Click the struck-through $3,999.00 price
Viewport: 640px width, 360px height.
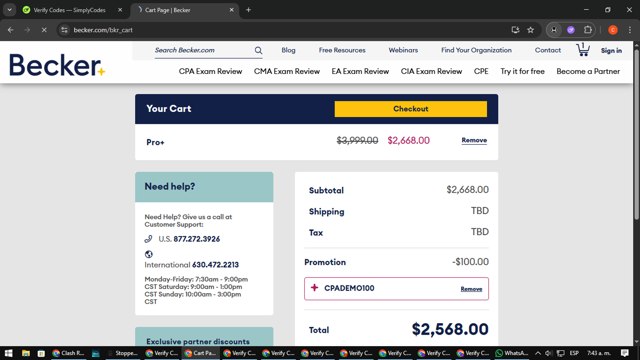coord(357,140)
